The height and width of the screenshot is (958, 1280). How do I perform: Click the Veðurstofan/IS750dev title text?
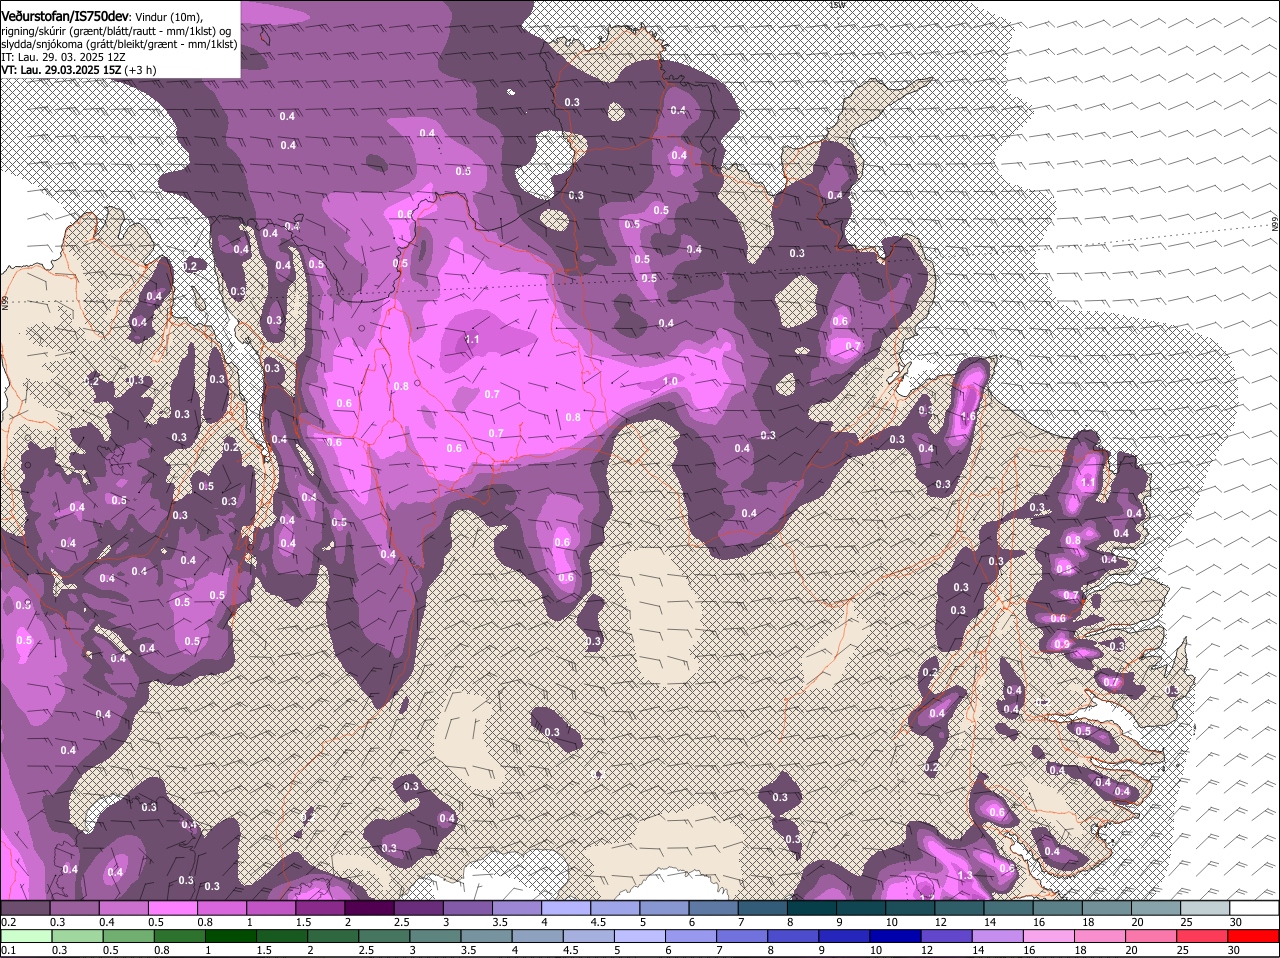pos(65,16)
